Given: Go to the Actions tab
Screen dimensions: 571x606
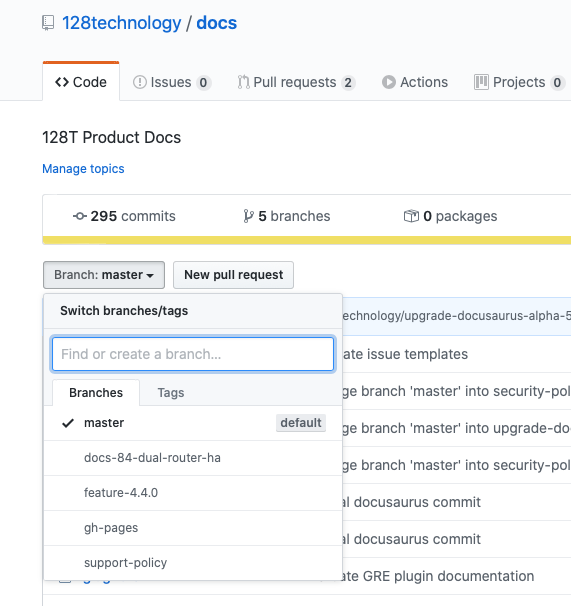Looking at the screenshot, I should [415, 82].
